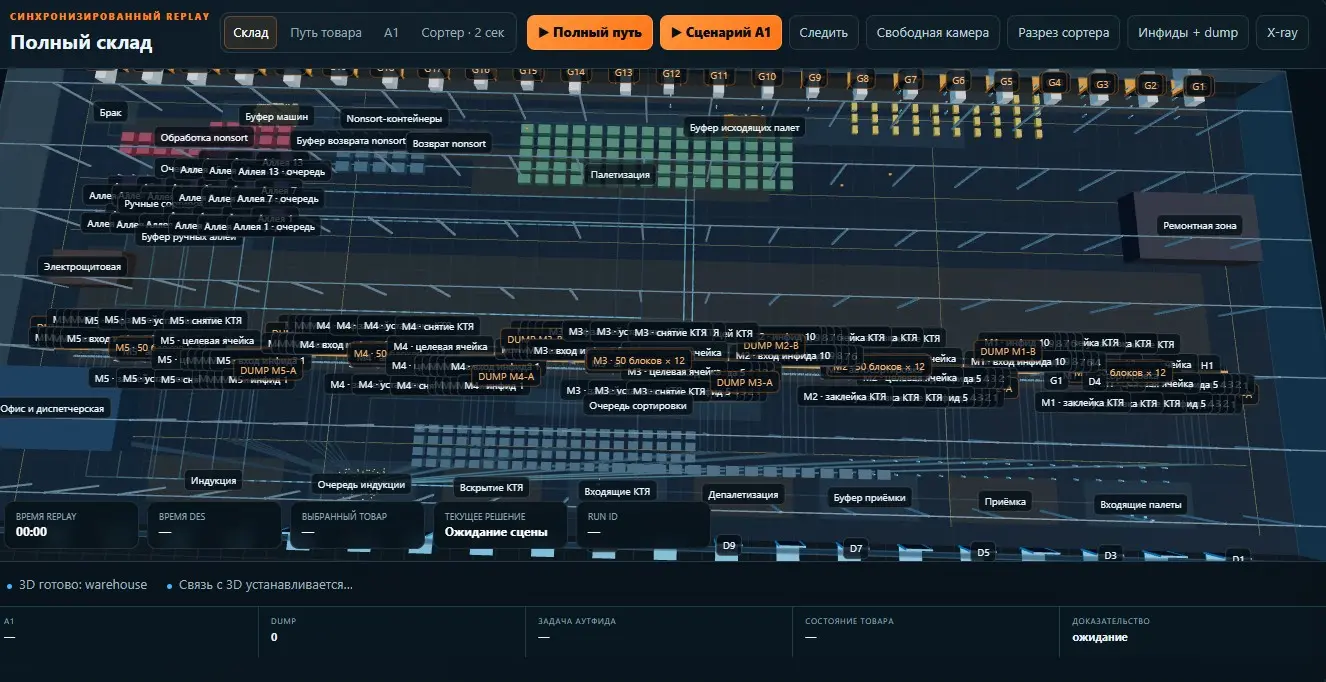Select the Брак zone label

pyautogui.click(x=110, y=113)
